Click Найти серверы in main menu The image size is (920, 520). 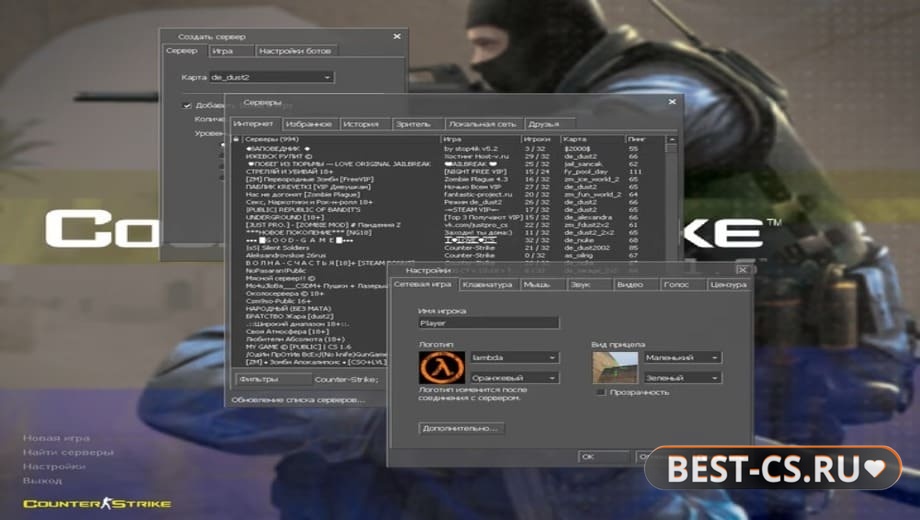[x=69, y=452]
